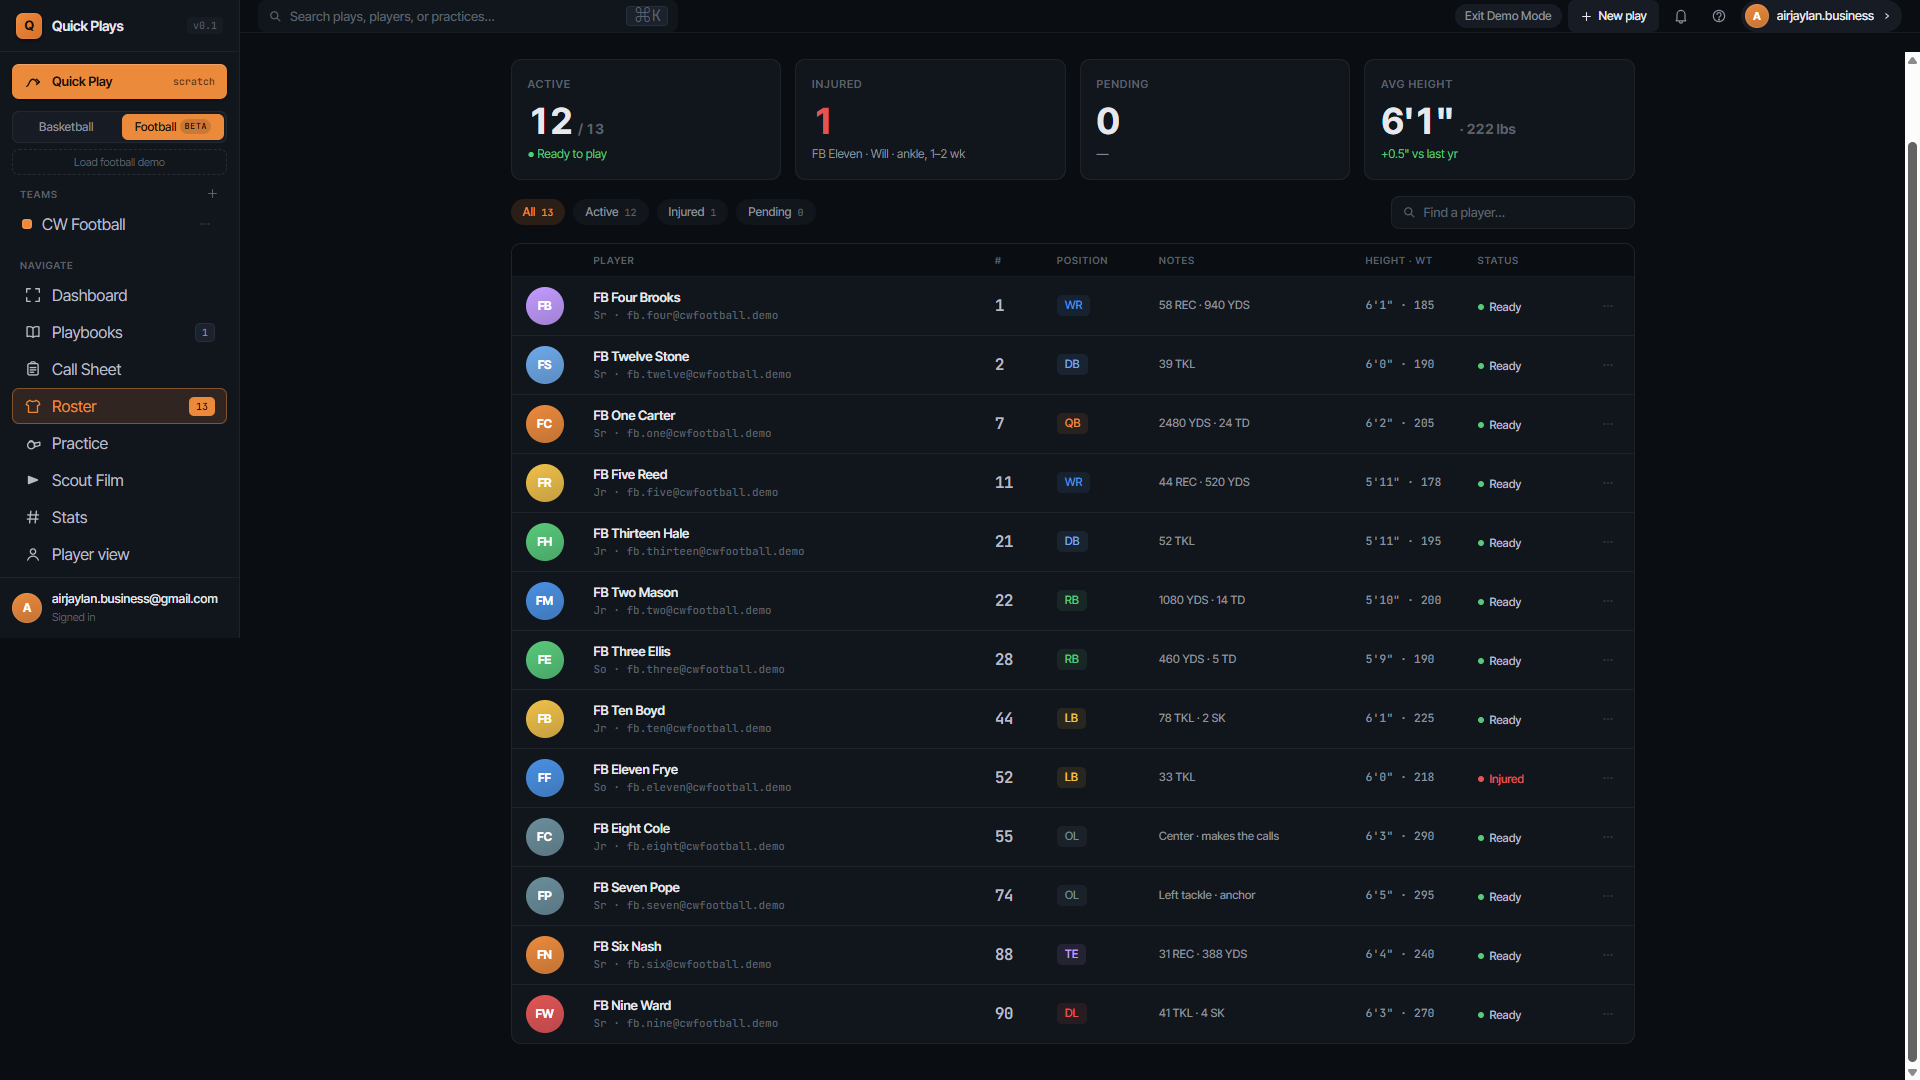The height and width of the screenshot is (1080, 1920).
Task: Click FB Nine Ward red avatar
Action: (545, 1014)
